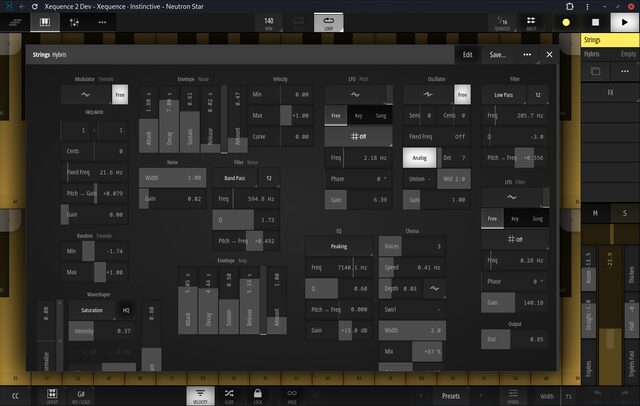Click the Edit button in Strings panel

click(467, 55)
